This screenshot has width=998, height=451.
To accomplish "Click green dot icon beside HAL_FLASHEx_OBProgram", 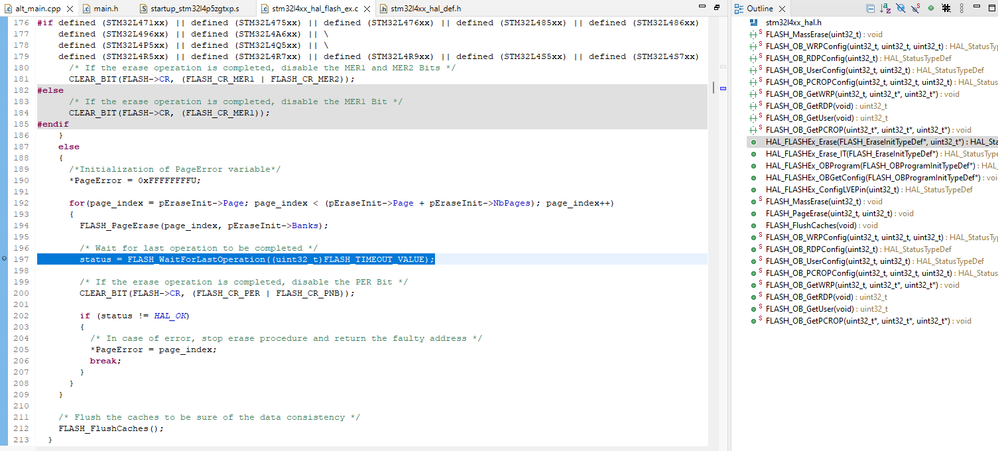I will (x=754, y=165).
